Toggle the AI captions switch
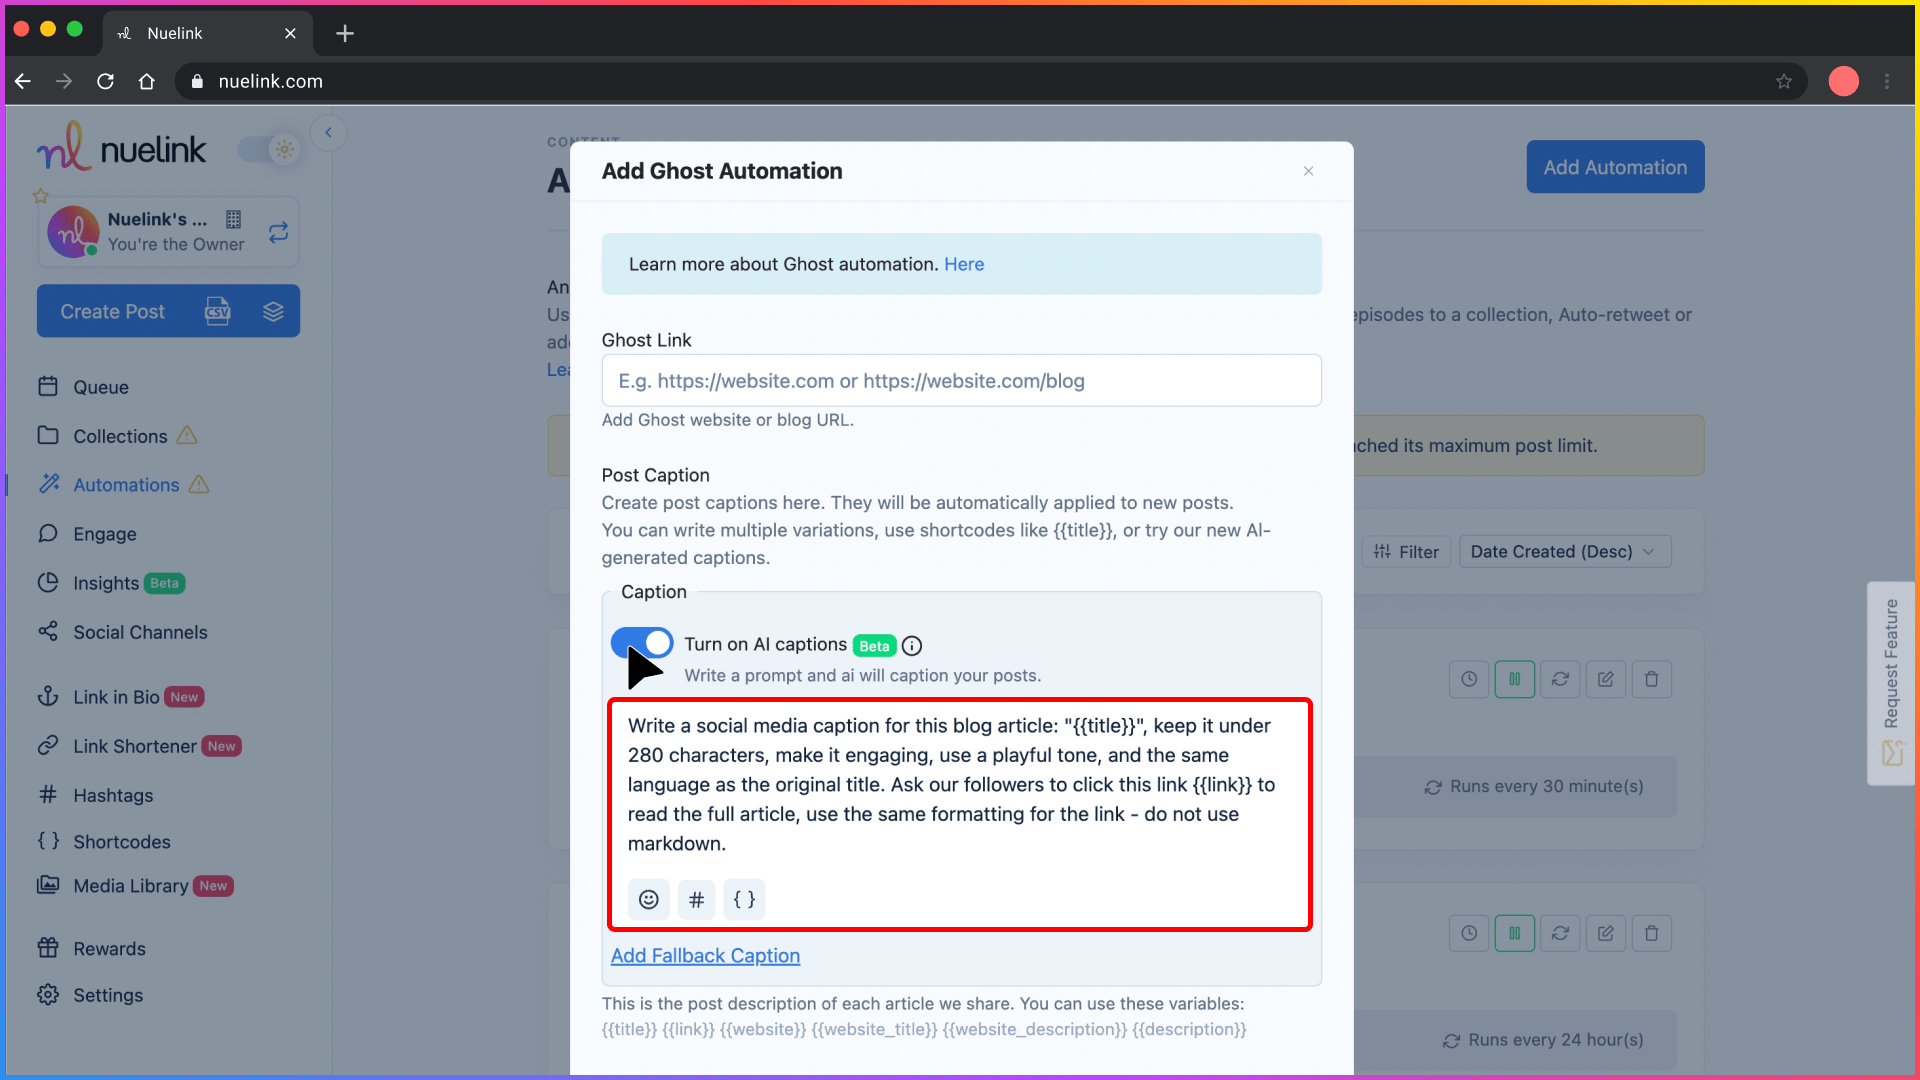This screenshot has height=1080, width=1920. click(x=641, y=643)
